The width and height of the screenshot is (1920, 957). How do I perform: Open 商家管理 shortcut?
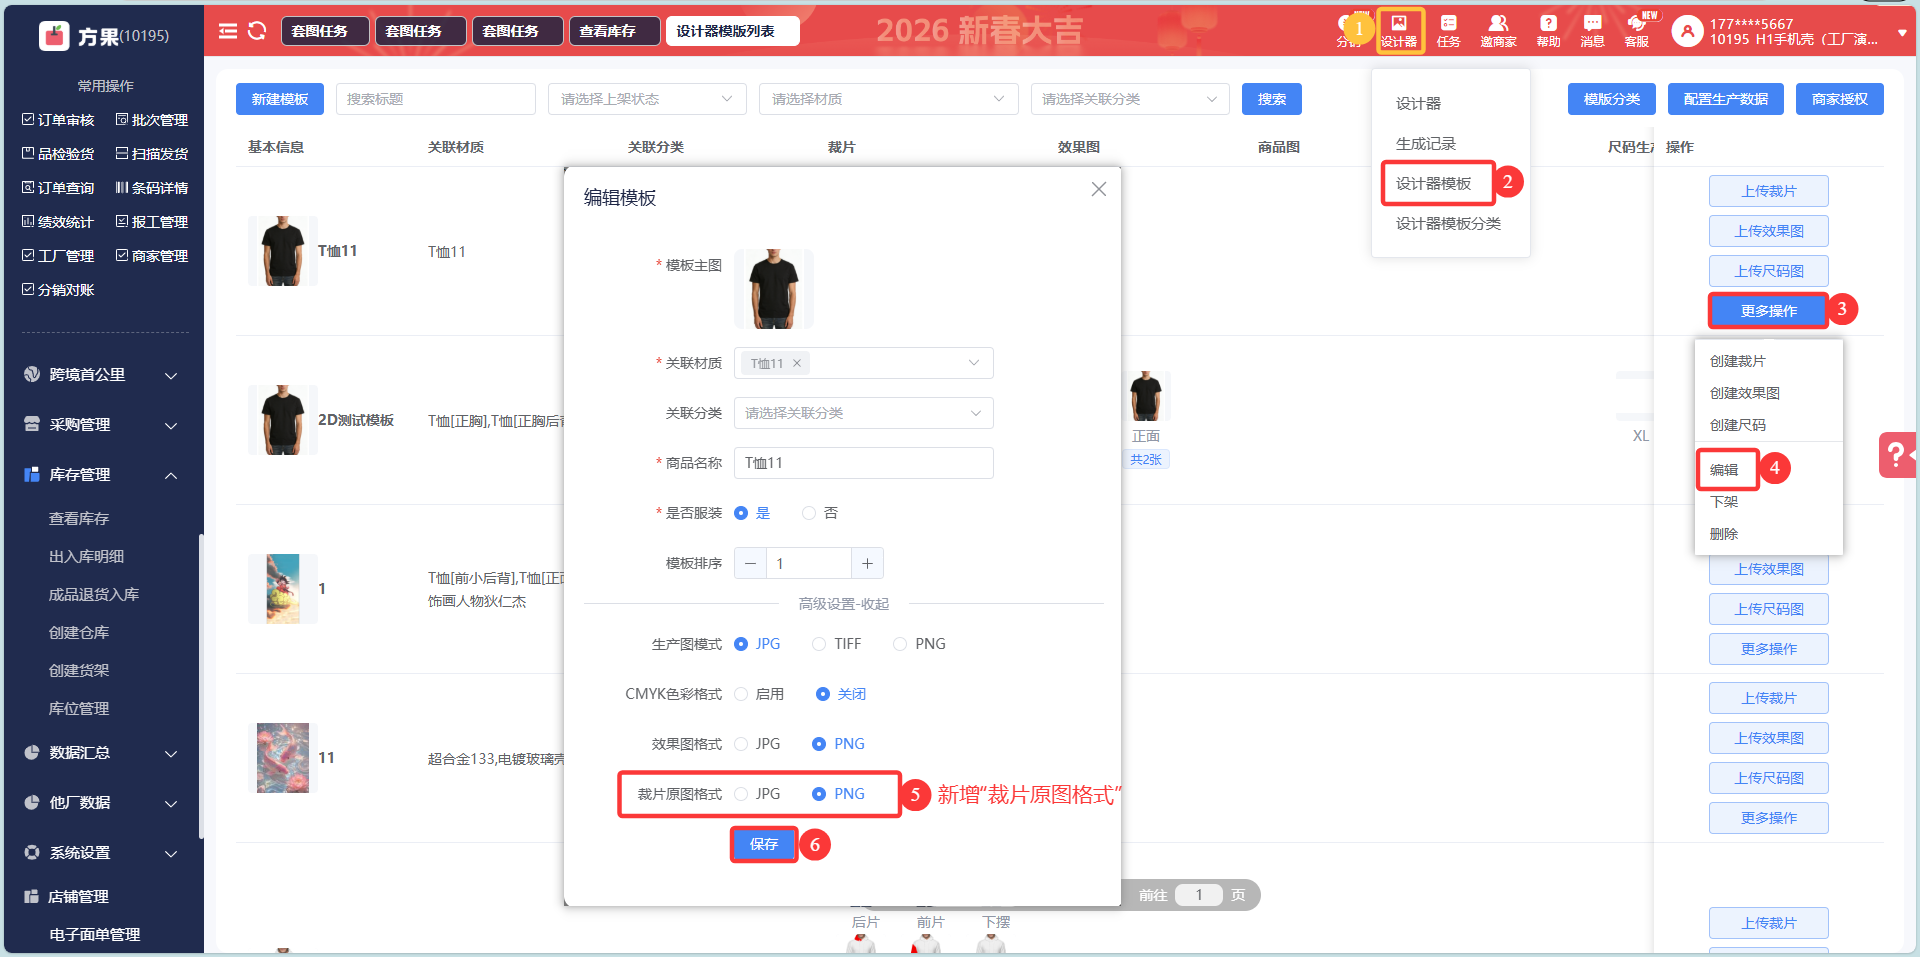[152, 256]
